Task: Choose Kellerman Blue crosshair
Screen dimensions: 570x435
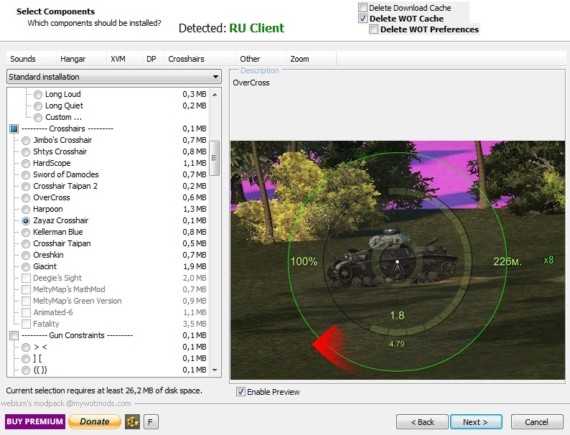Action: 26,232
